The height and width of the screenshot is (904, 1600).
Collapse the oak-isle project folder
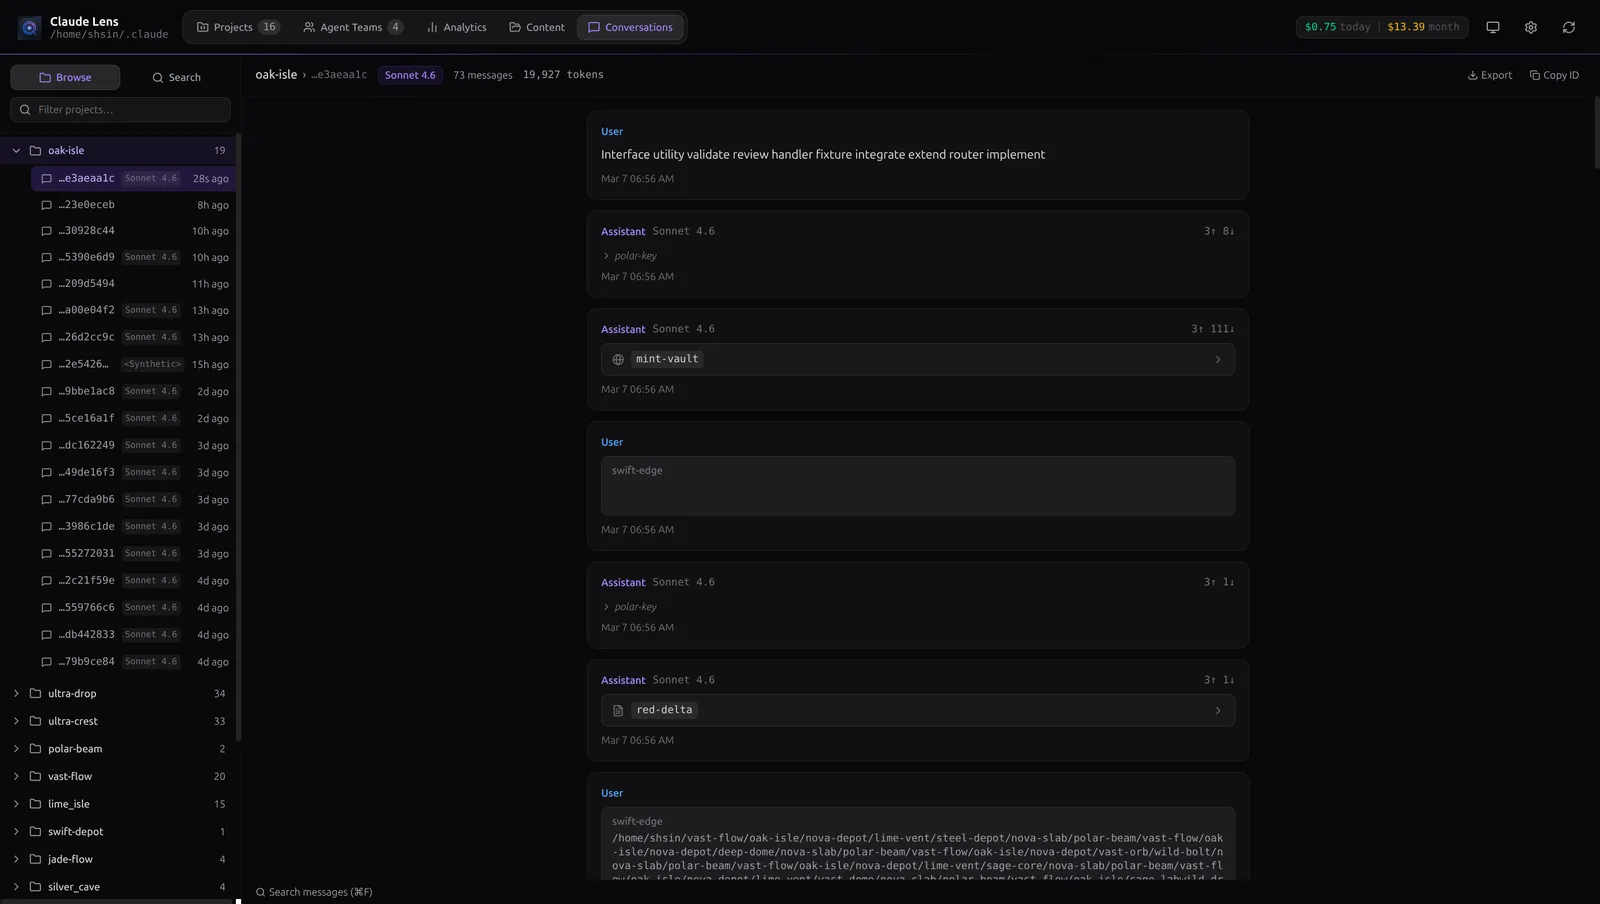point(16,151)
